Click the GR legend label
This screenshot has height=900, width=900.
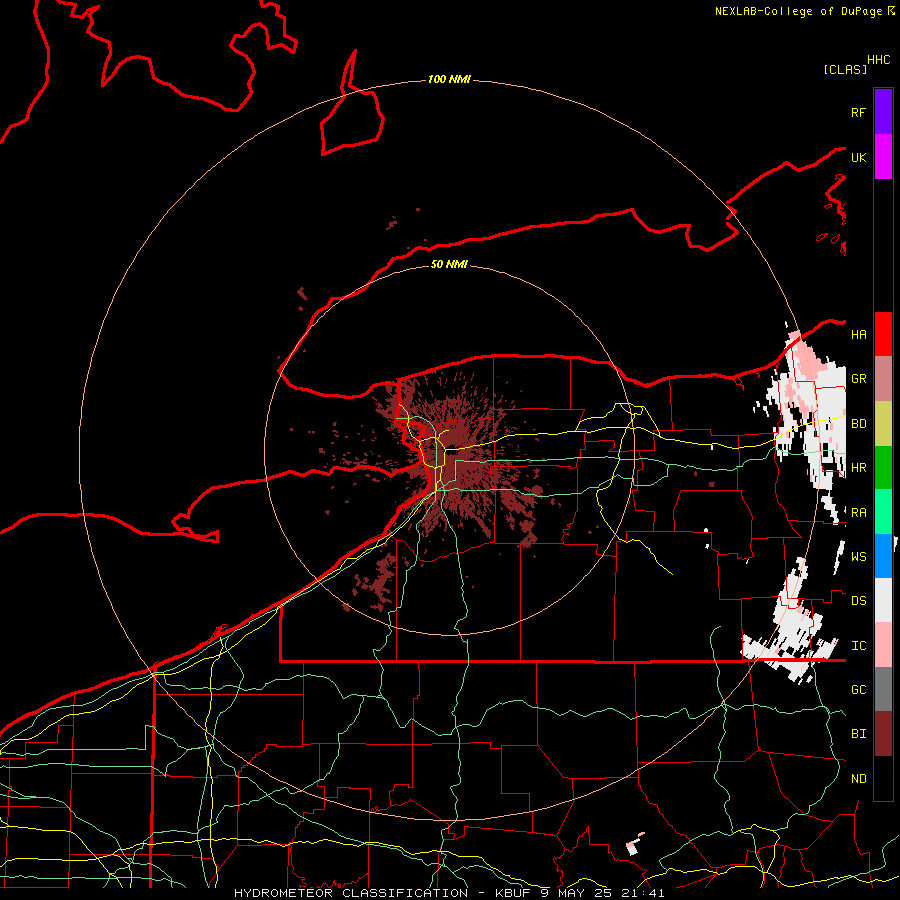point(858,379)
